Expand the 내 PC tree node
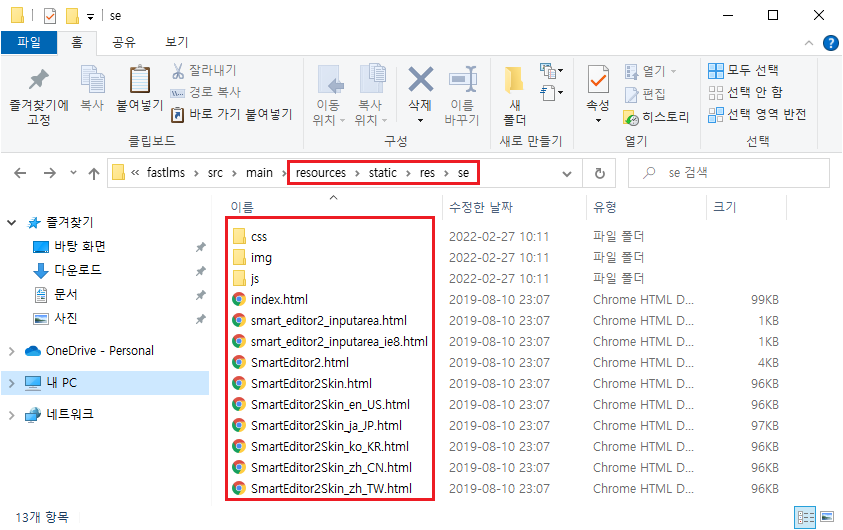Image resolution: width=843 pixels, height=530 pixels. [x=11, y=383]
